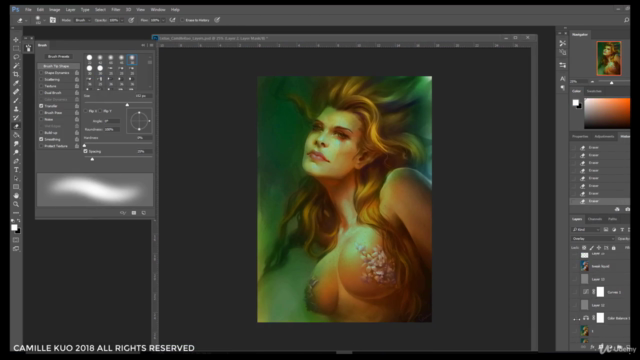This screenshot has height=360, width=640.
Task: Select the Path Selection tool
Action: (16, 178)
